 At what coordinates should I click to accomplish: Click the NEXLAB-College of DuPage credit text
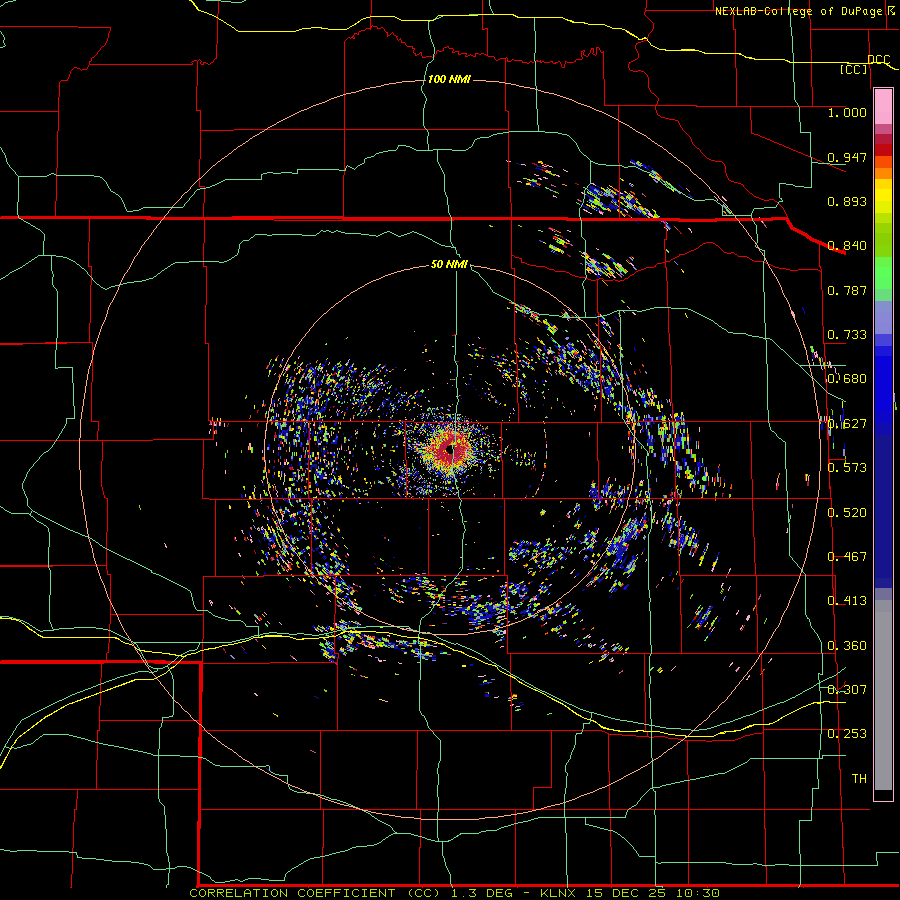(798, 11)
